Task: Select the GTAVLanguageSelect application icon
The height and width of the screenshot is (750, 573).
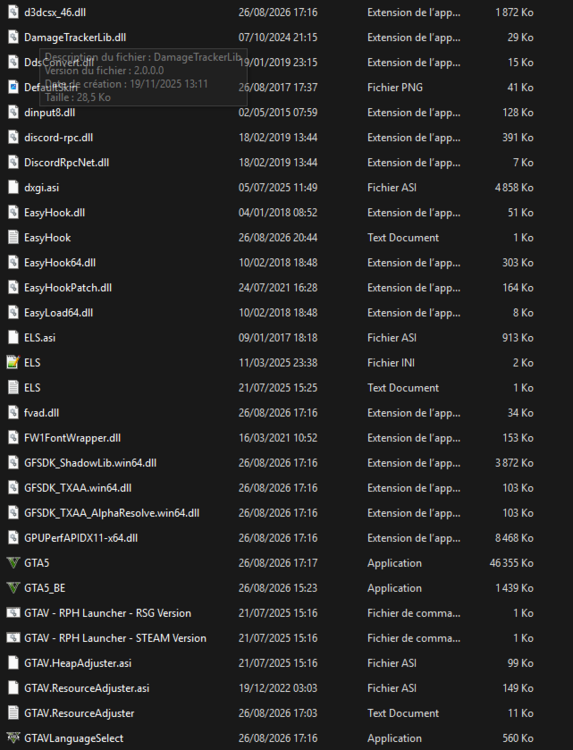Action: point(13,738)
